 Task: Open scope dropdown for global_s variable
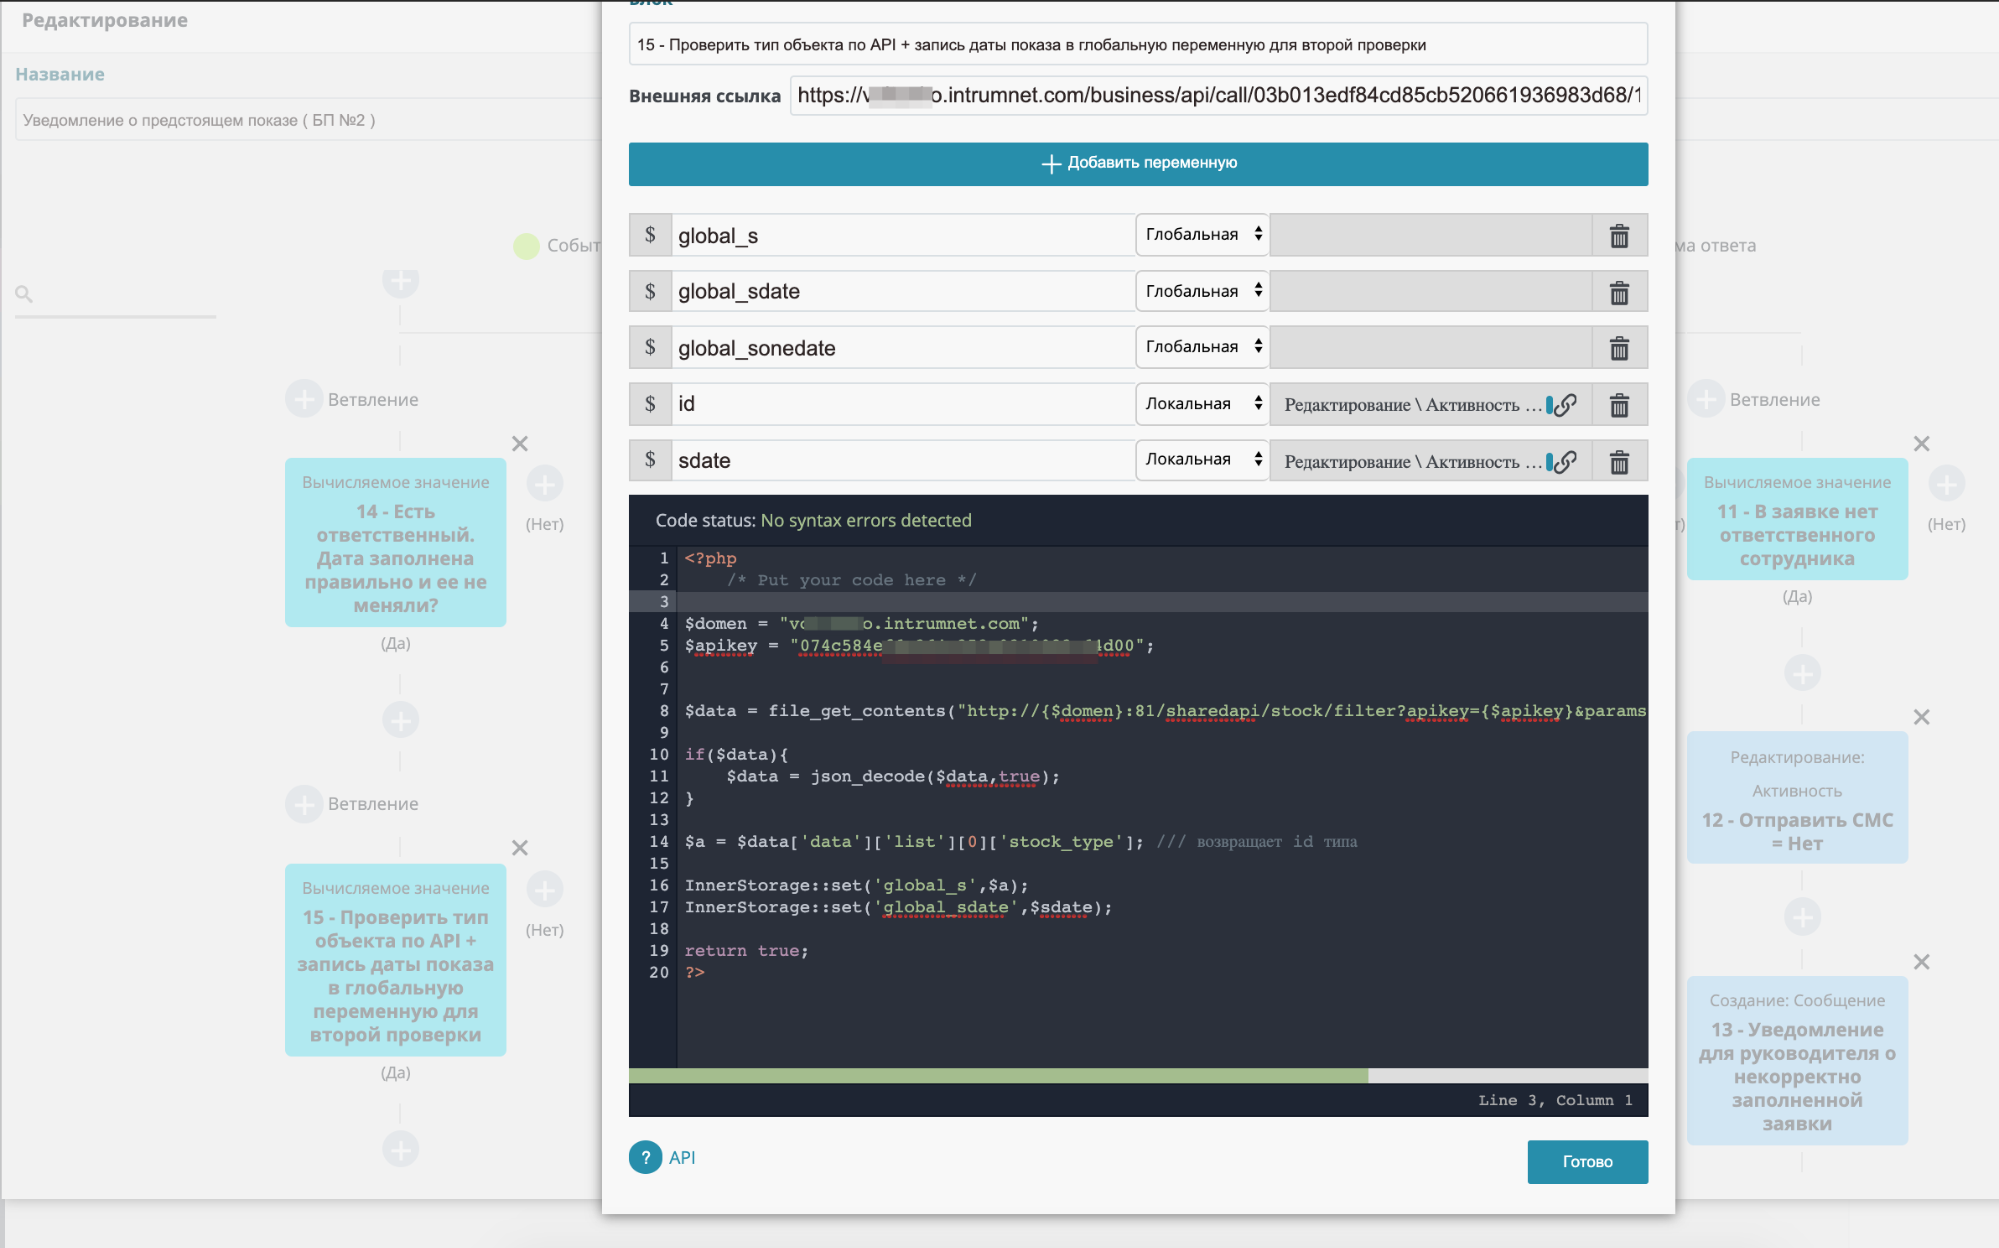(1202, 235)
